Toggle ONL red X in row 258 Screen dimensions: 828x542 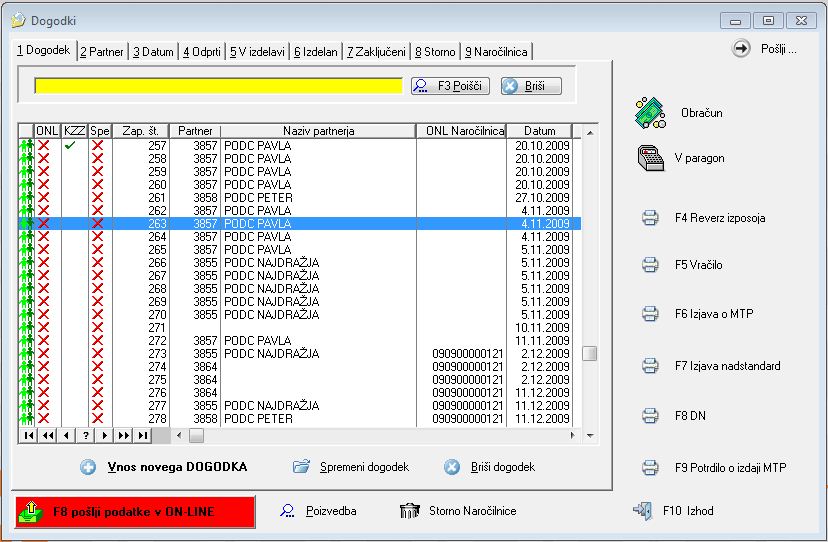click(44, 159)
